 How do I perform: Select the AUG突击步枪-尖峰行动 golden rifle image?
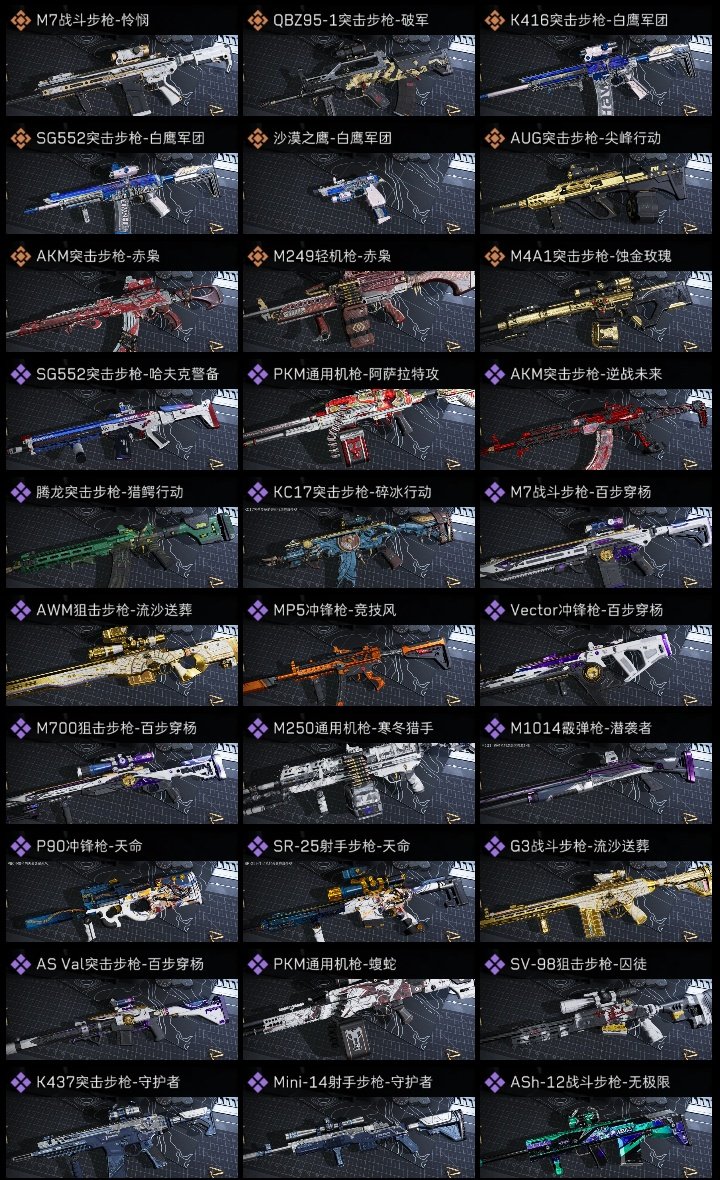(x=596, y=193)
